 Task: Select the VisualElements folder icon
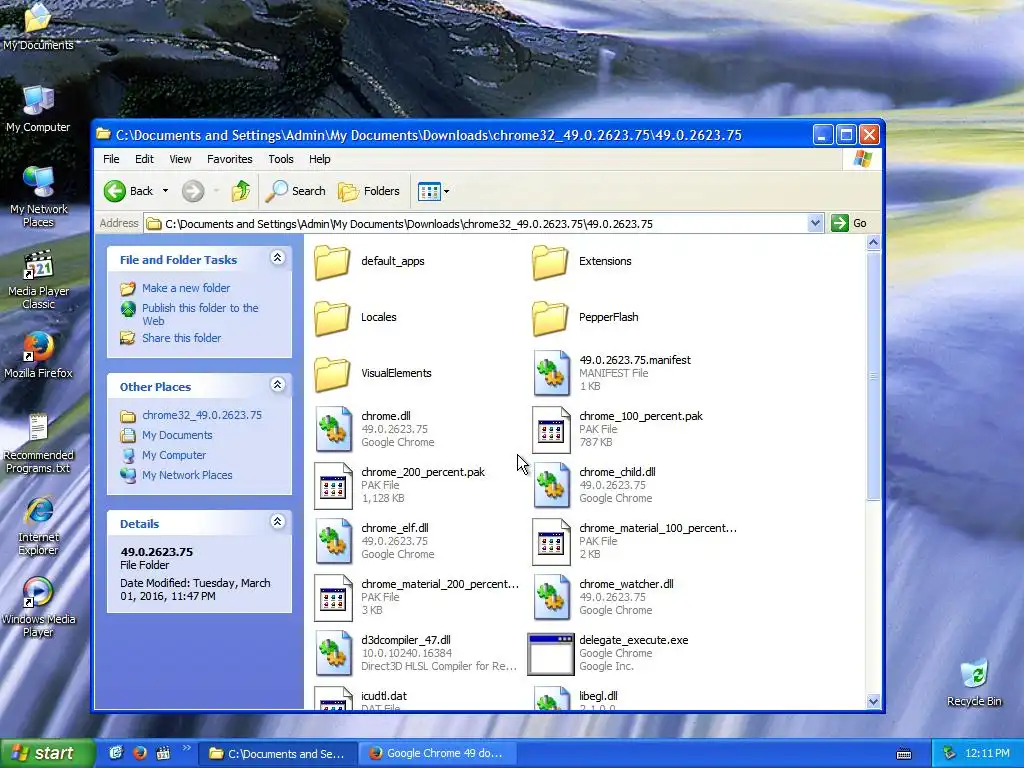coord(332,374)
